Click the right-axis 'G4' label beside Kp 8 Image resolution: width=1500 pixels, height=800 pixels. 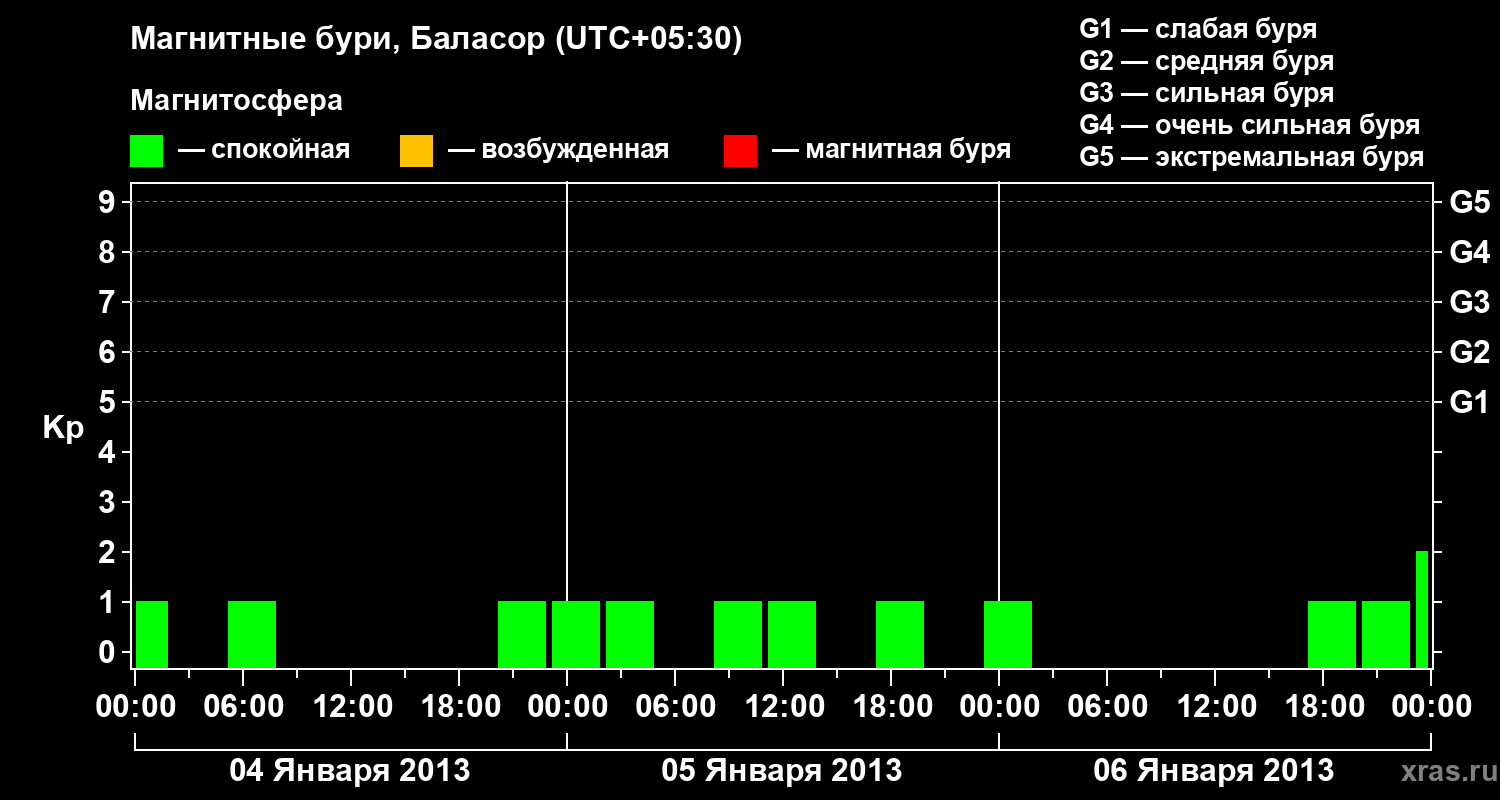coord(1469,253)
